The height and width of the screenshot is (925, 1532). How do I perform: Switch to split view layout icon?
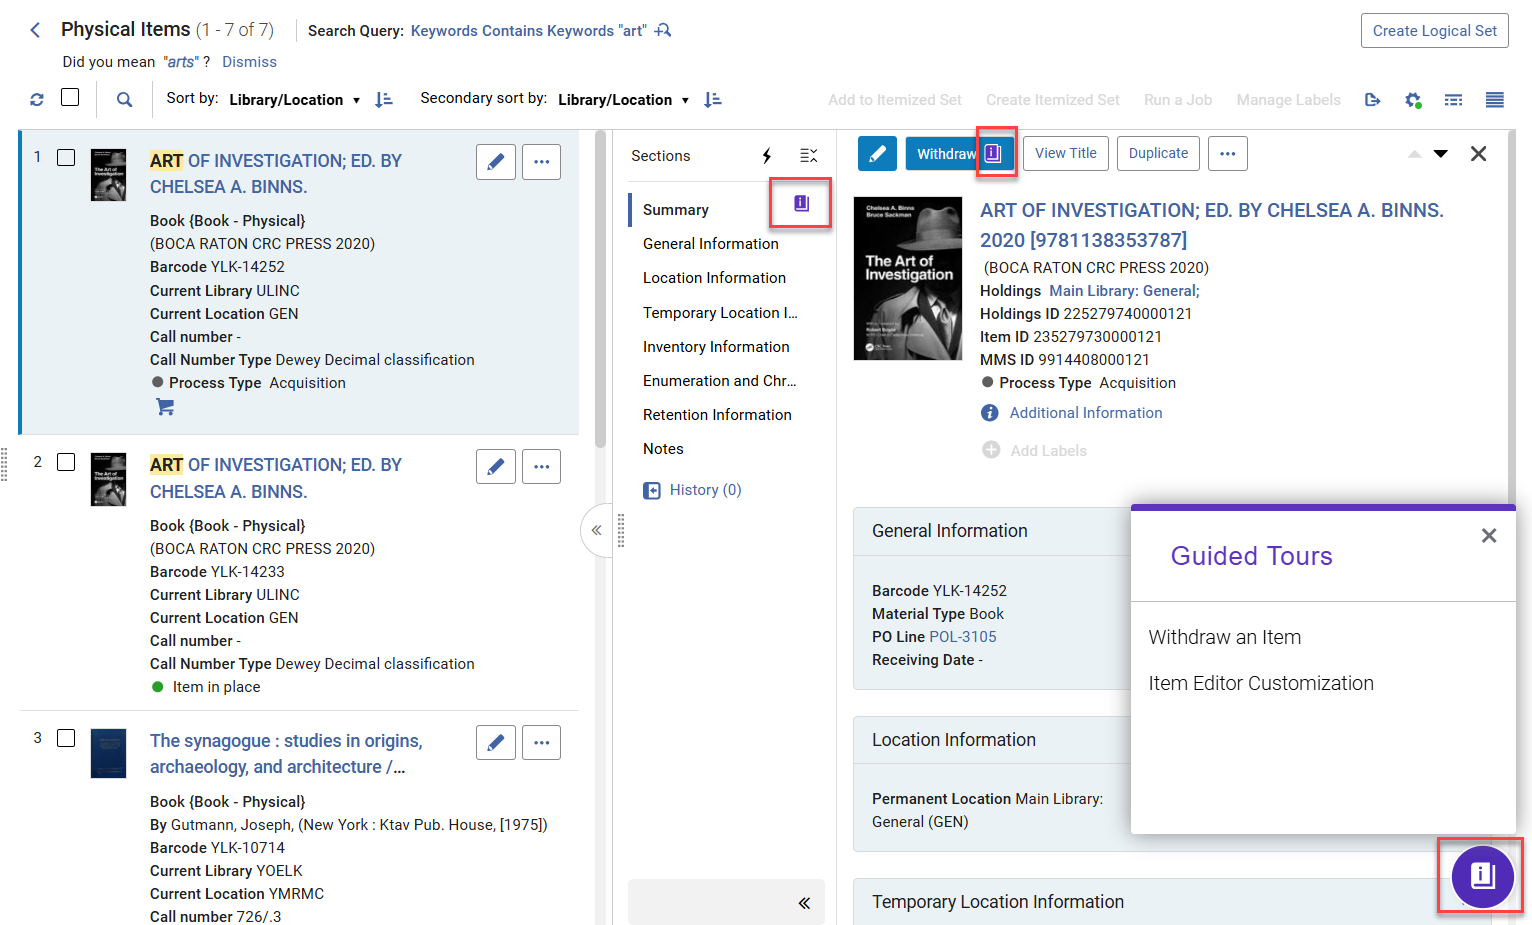(x=1454, y=100)
